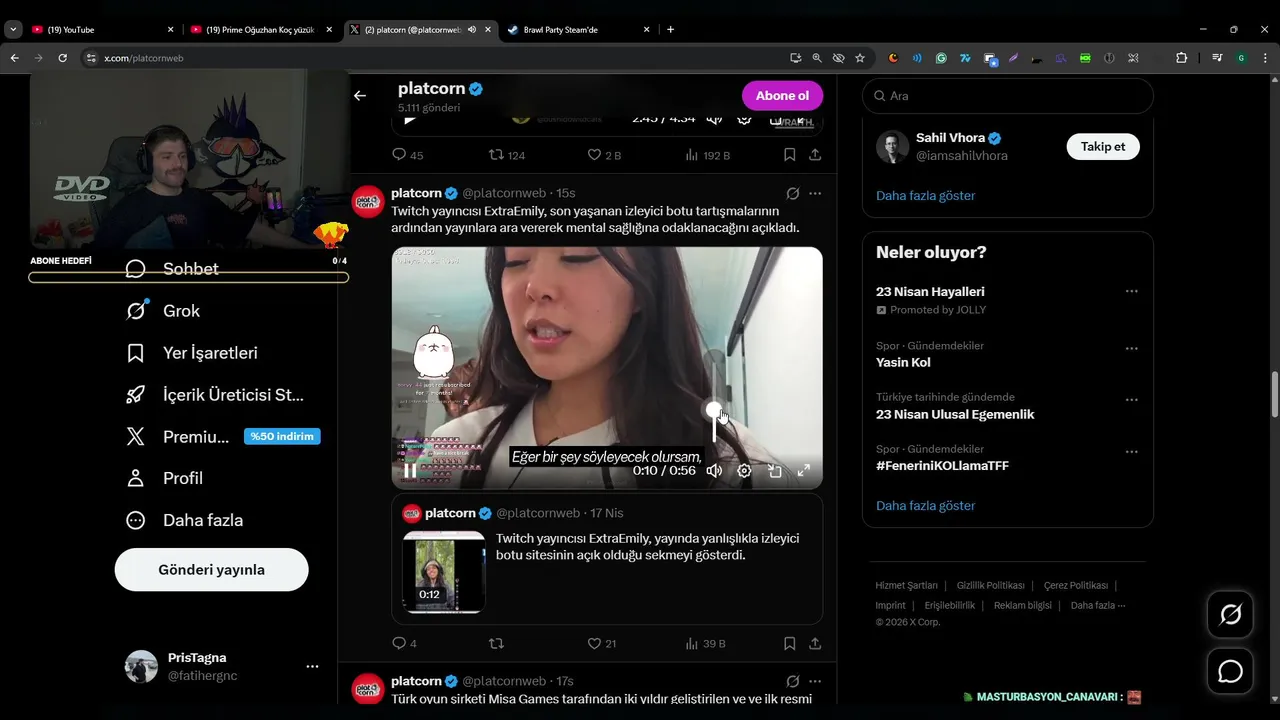Adjust the vertical volume slider handle
This screenshot has width=1280, height=720.
tap(714, 410)
